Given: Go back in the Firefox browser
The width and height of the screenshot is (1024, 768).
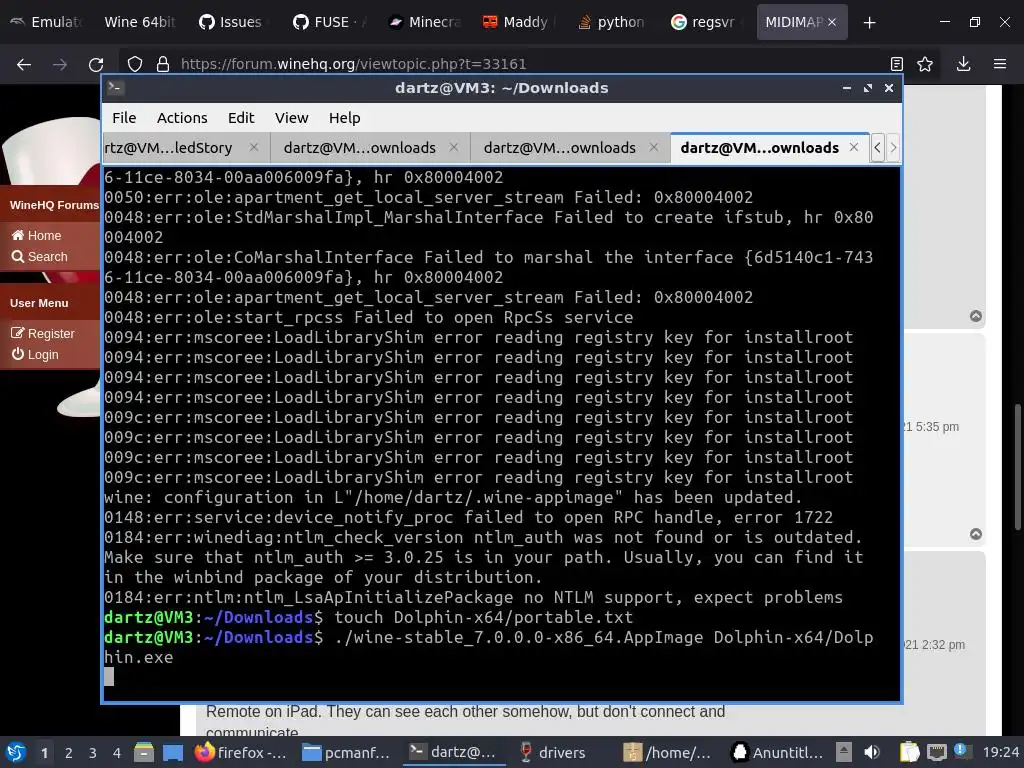Looking at the screenshot, I should [24, 64].
